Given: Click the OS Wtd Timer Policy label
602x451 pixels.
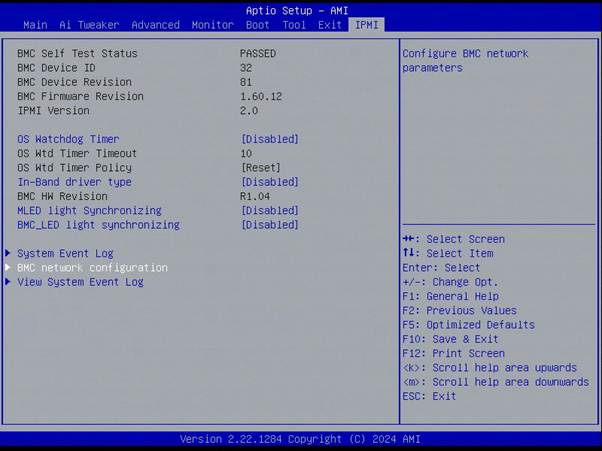Looking at the screenshot, I should pos(74,168).
